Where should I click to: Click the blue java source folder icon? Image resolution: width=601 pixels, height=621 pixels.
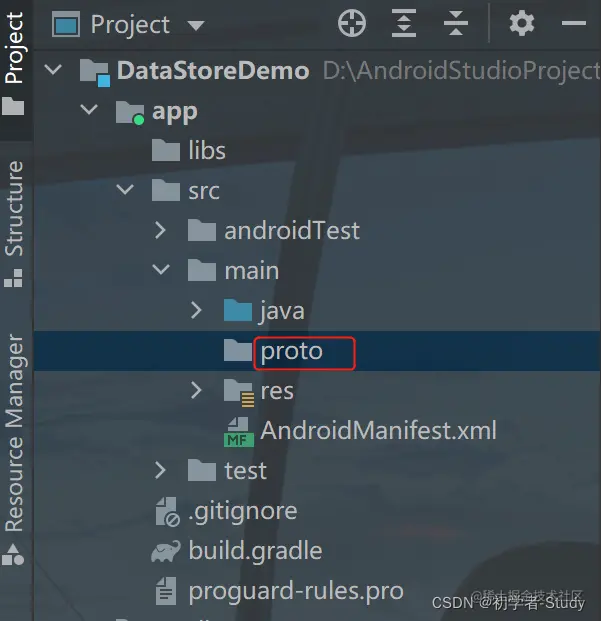(238, 310)
